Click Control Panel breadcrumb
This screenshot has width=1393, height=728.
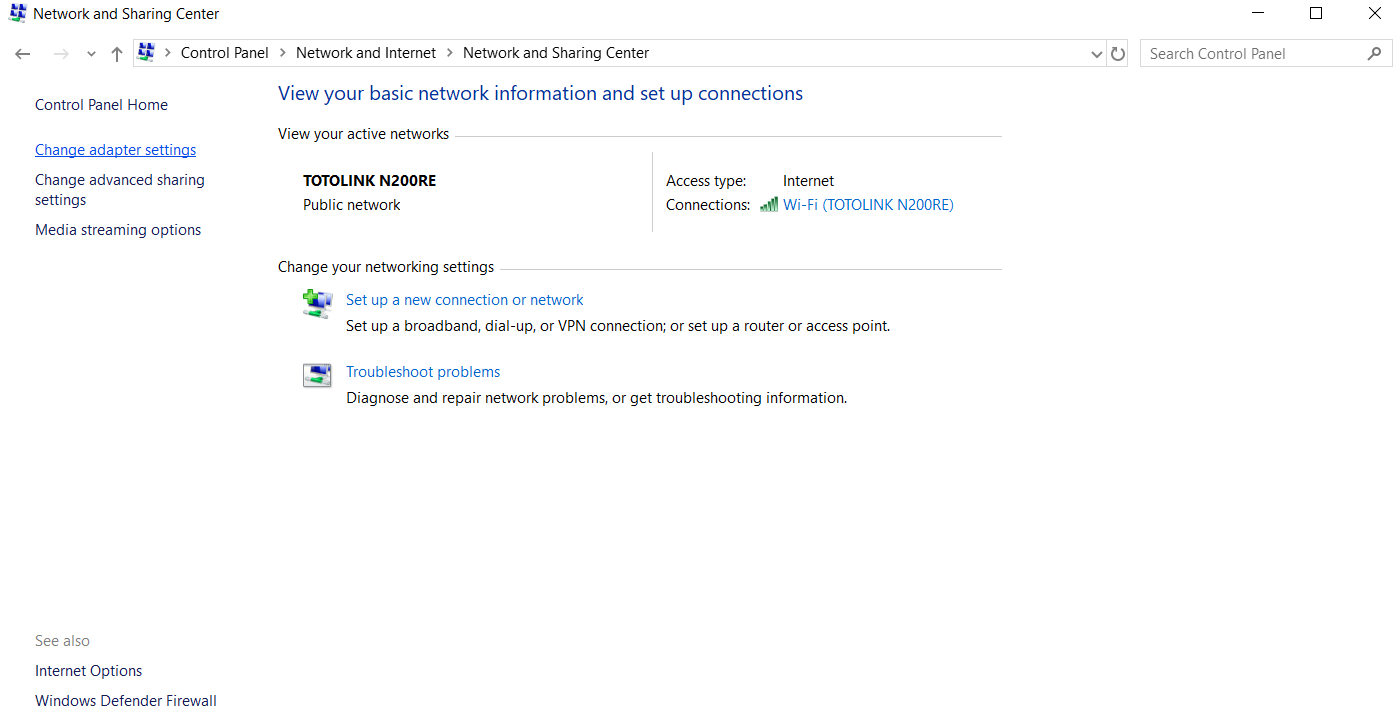click(225, 53)
